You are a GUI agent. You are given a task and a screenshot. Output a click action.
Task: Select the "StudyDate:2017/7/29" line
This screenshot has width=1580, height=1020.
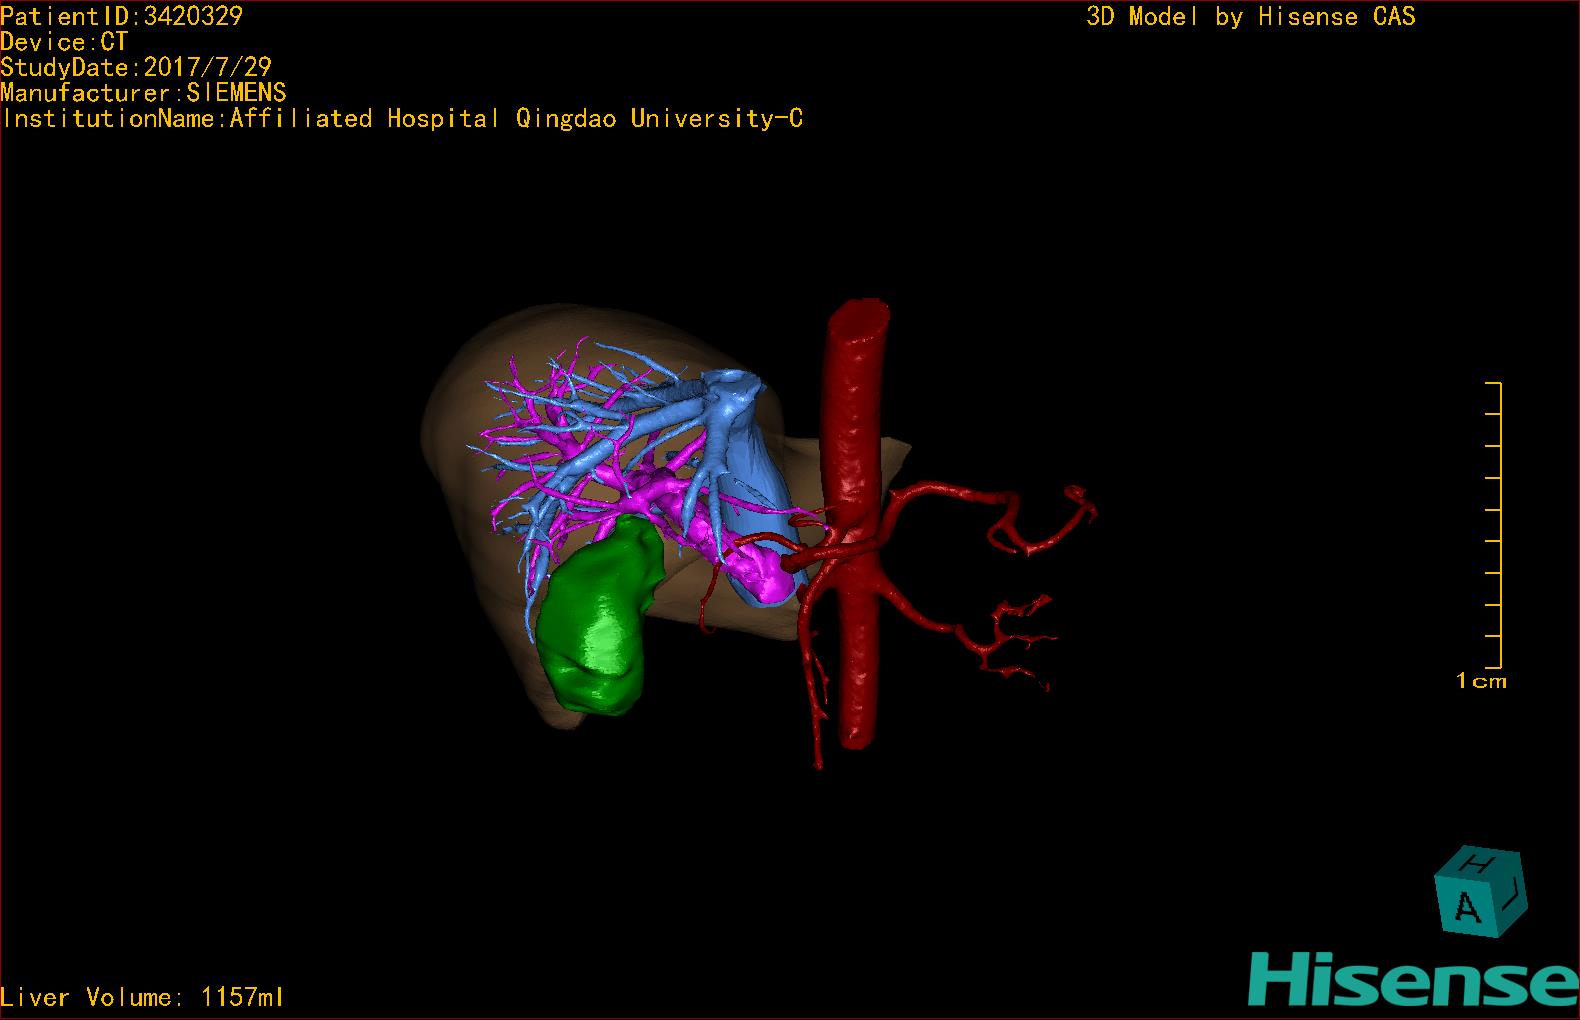pyautogui.click(x=136, y=67)
